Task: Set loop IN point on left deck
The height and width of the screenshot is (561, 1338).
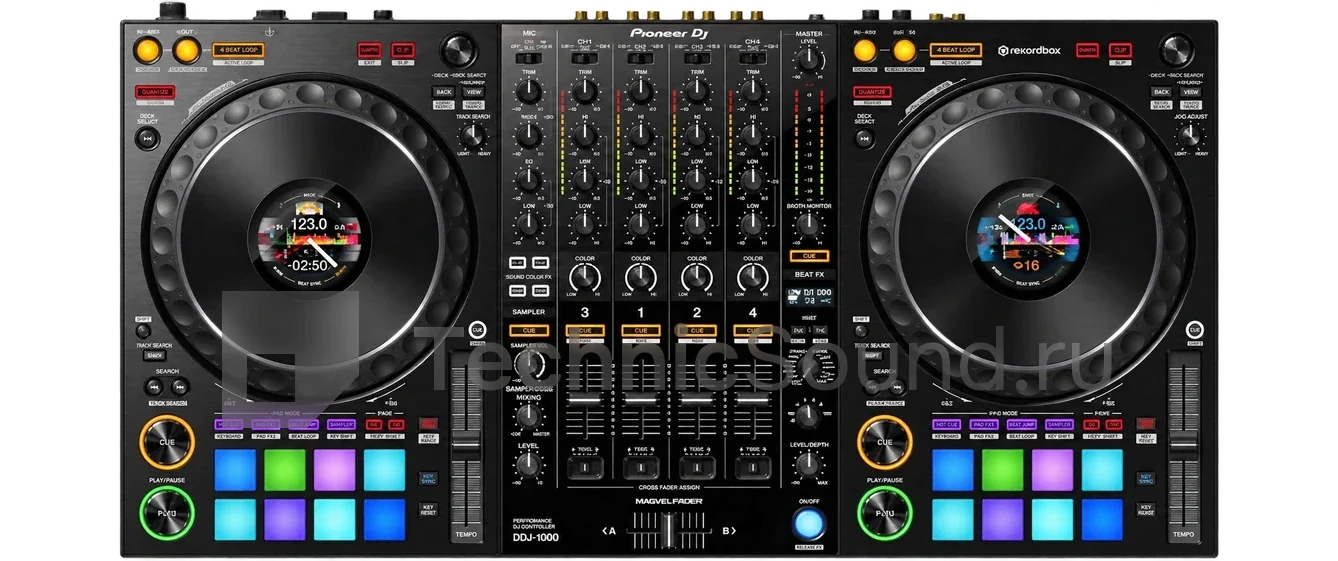Action: tap(149, 50)
